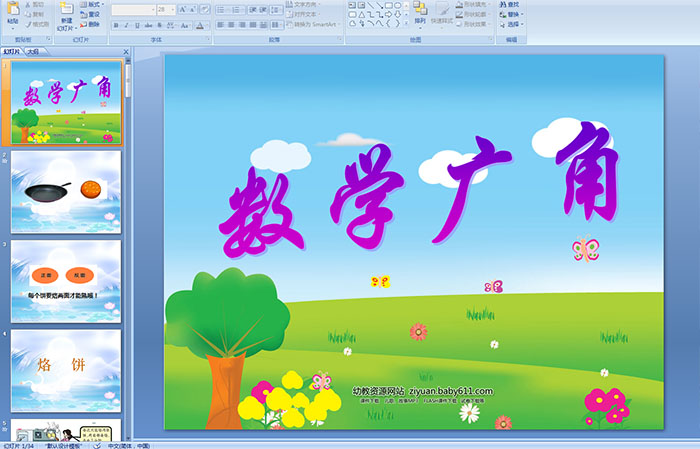
Task: Select the rectangle shape
Action: tap(388, 5)
